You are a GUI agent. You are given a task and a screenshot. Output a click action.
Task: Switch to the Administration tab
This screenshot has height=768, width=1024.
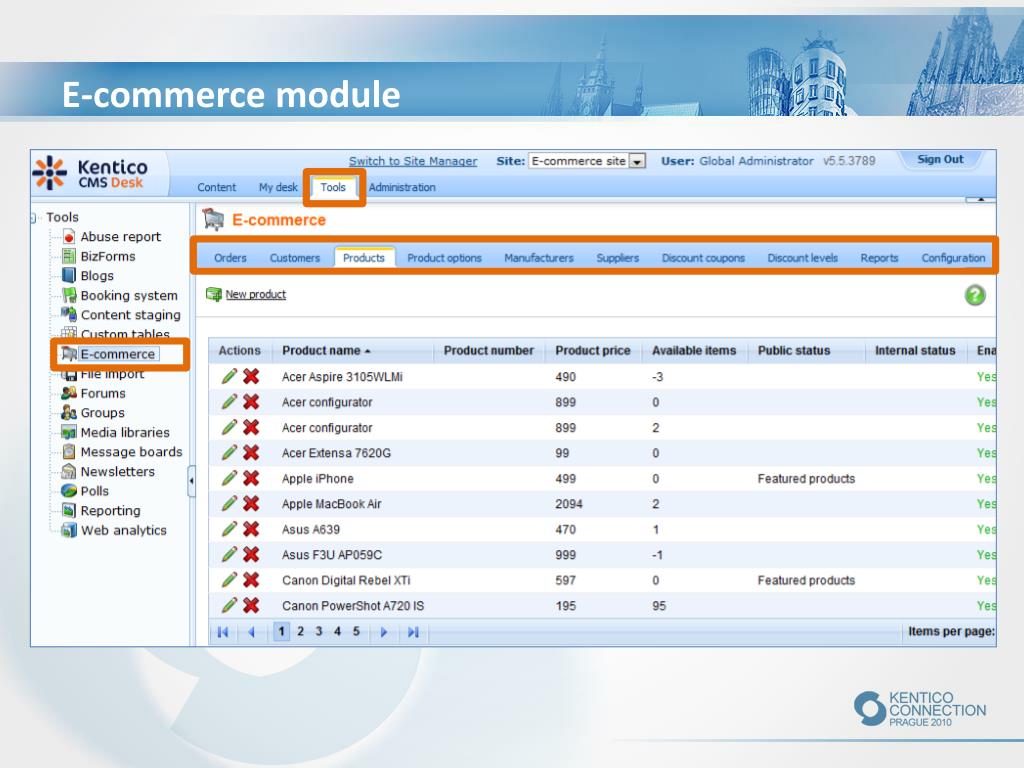pyautogui.click(x=402, y=187)
